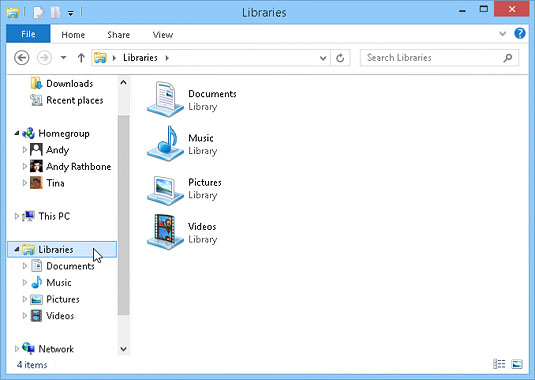Select Andy Rathbone homegroup user
535x380 pixels.
[x=71, y=166]
